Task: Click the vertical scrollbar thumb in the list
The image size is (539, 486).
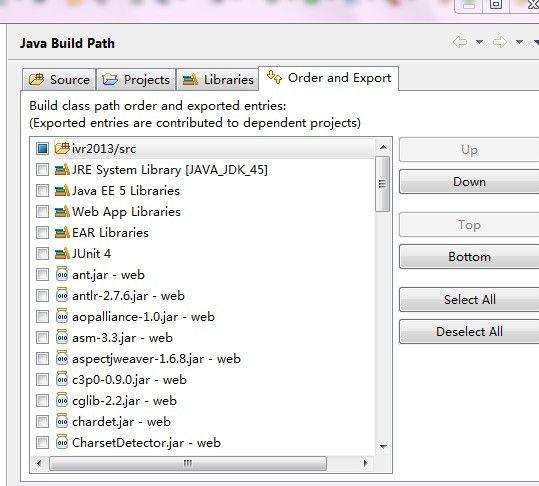Action: point(382,184)
